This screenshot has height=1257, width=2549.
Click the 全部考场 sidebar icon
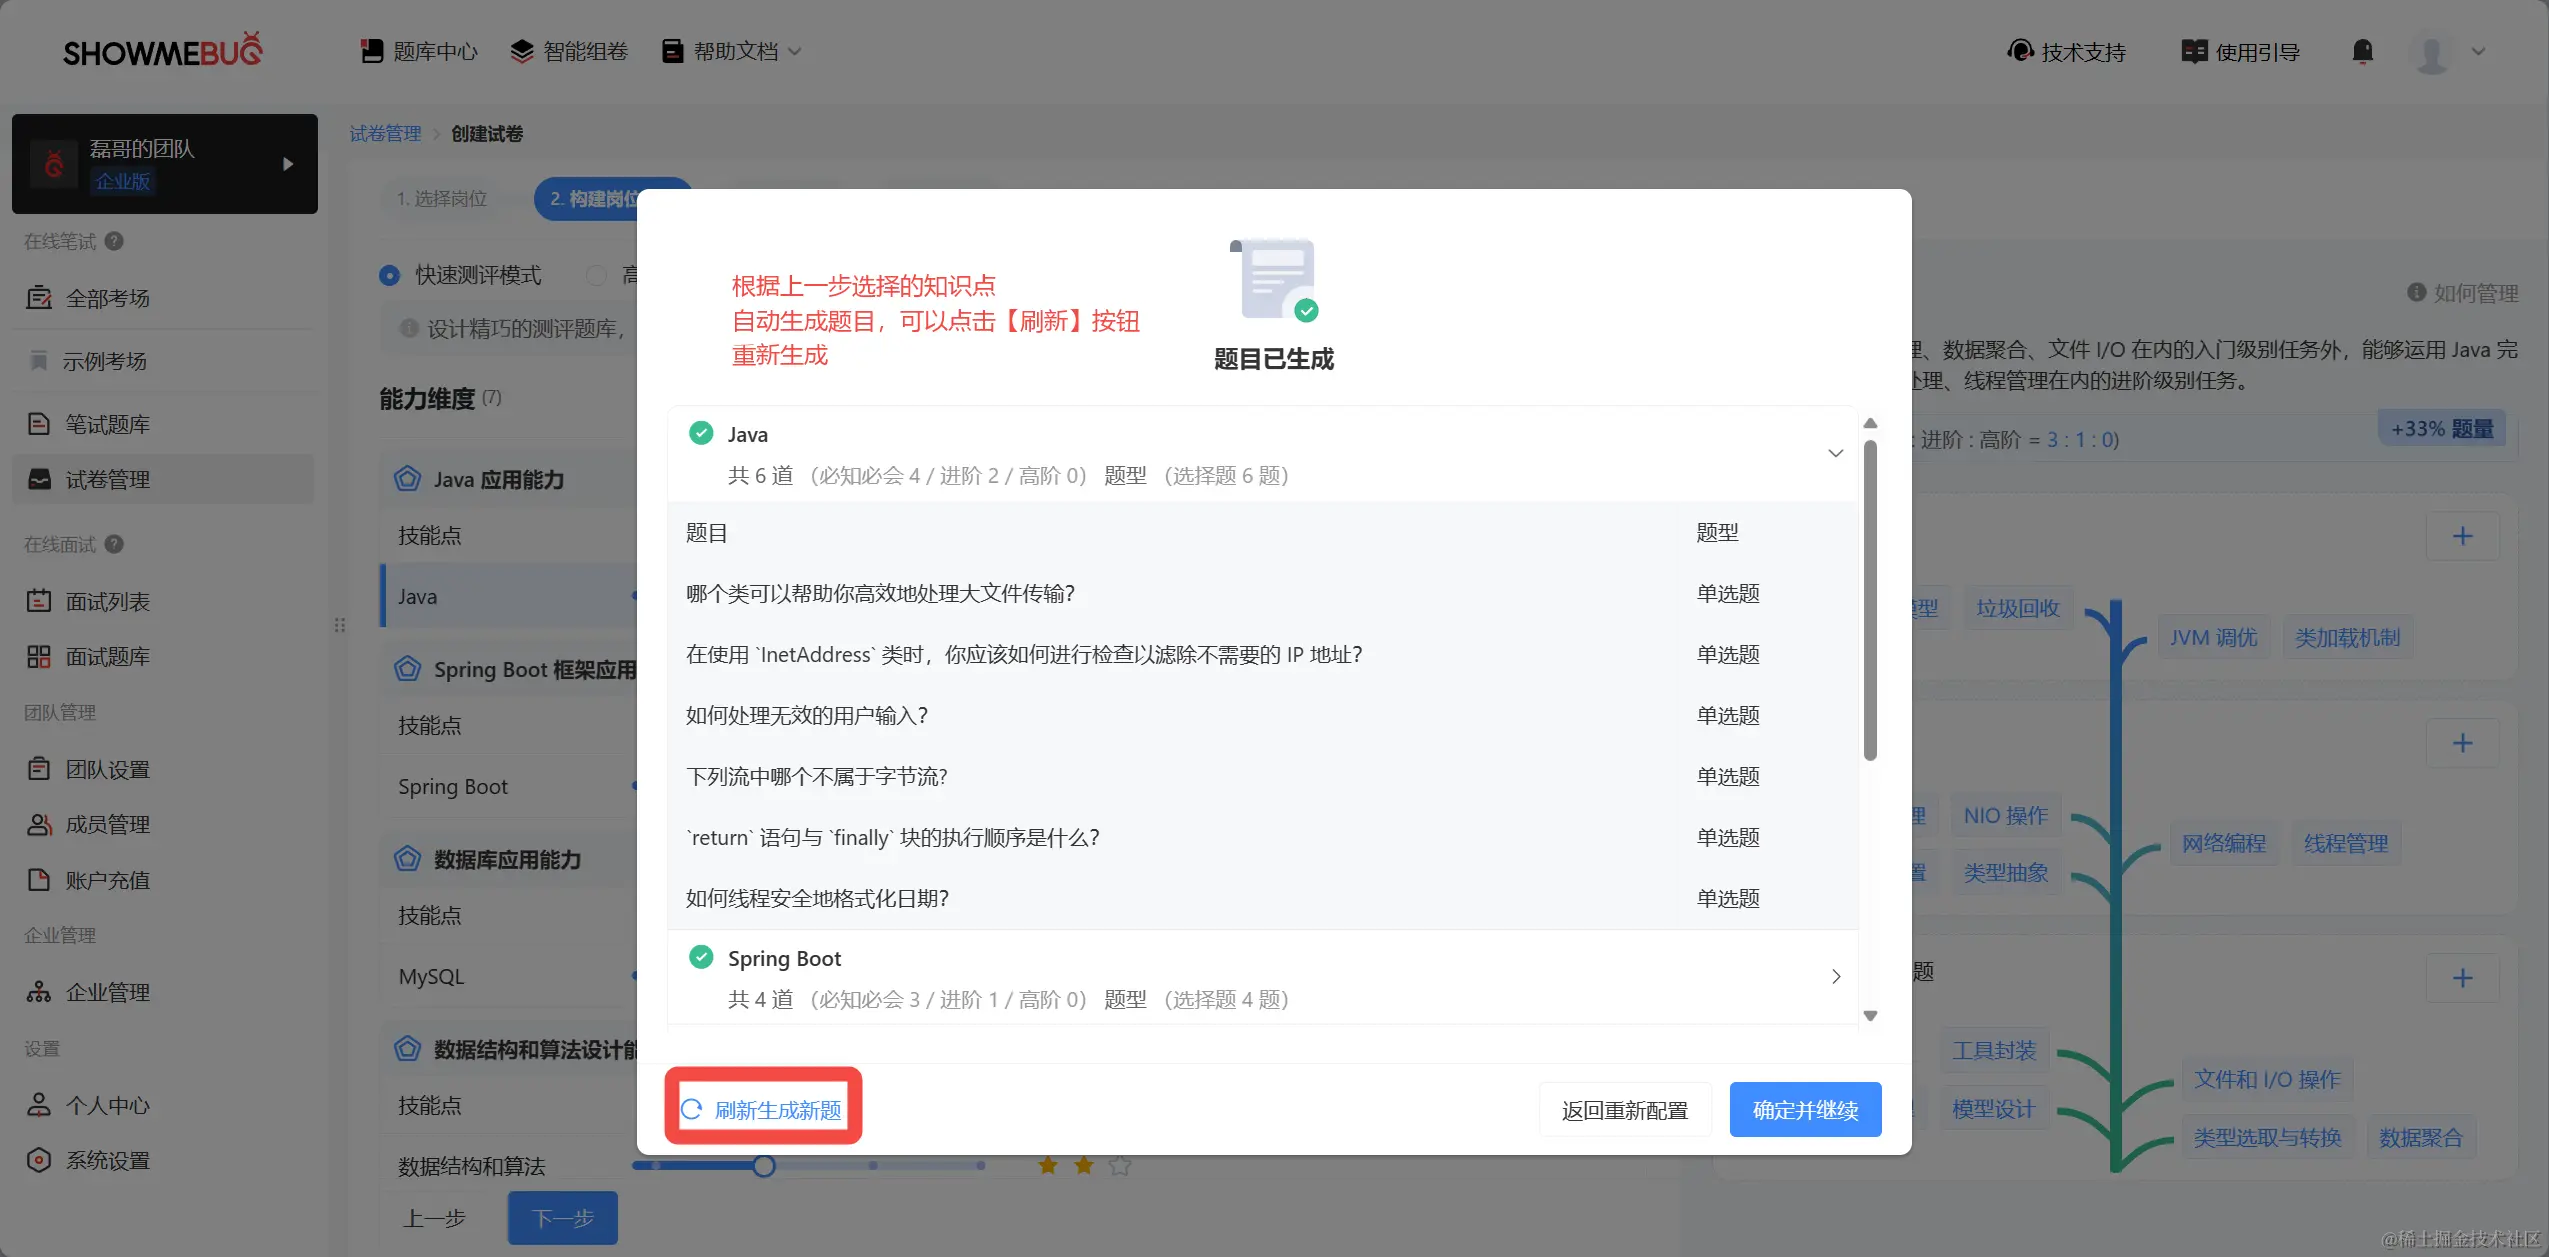[39, 298]
